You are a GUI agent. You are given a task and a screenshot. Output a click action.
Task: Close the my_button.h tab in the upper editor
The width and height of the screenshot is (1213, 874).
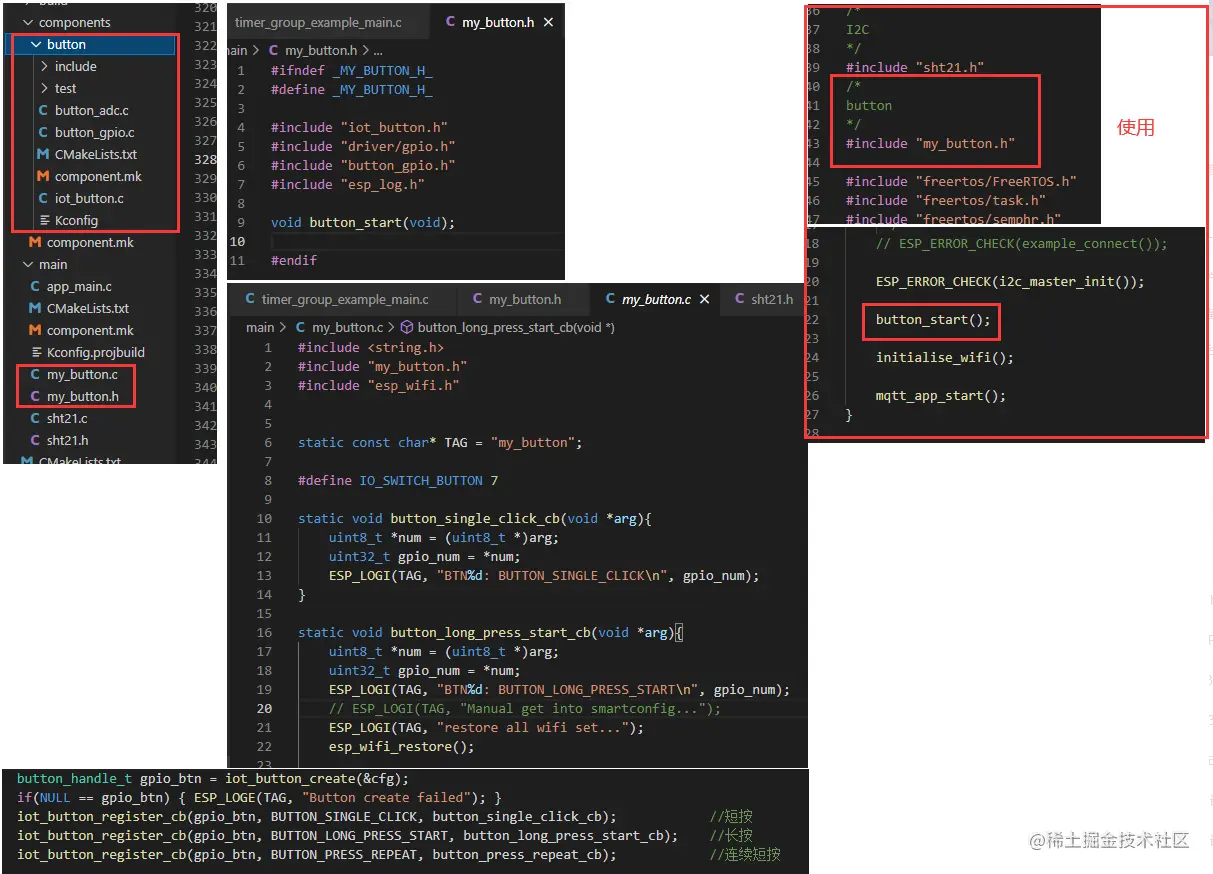(x=547, y=22)
